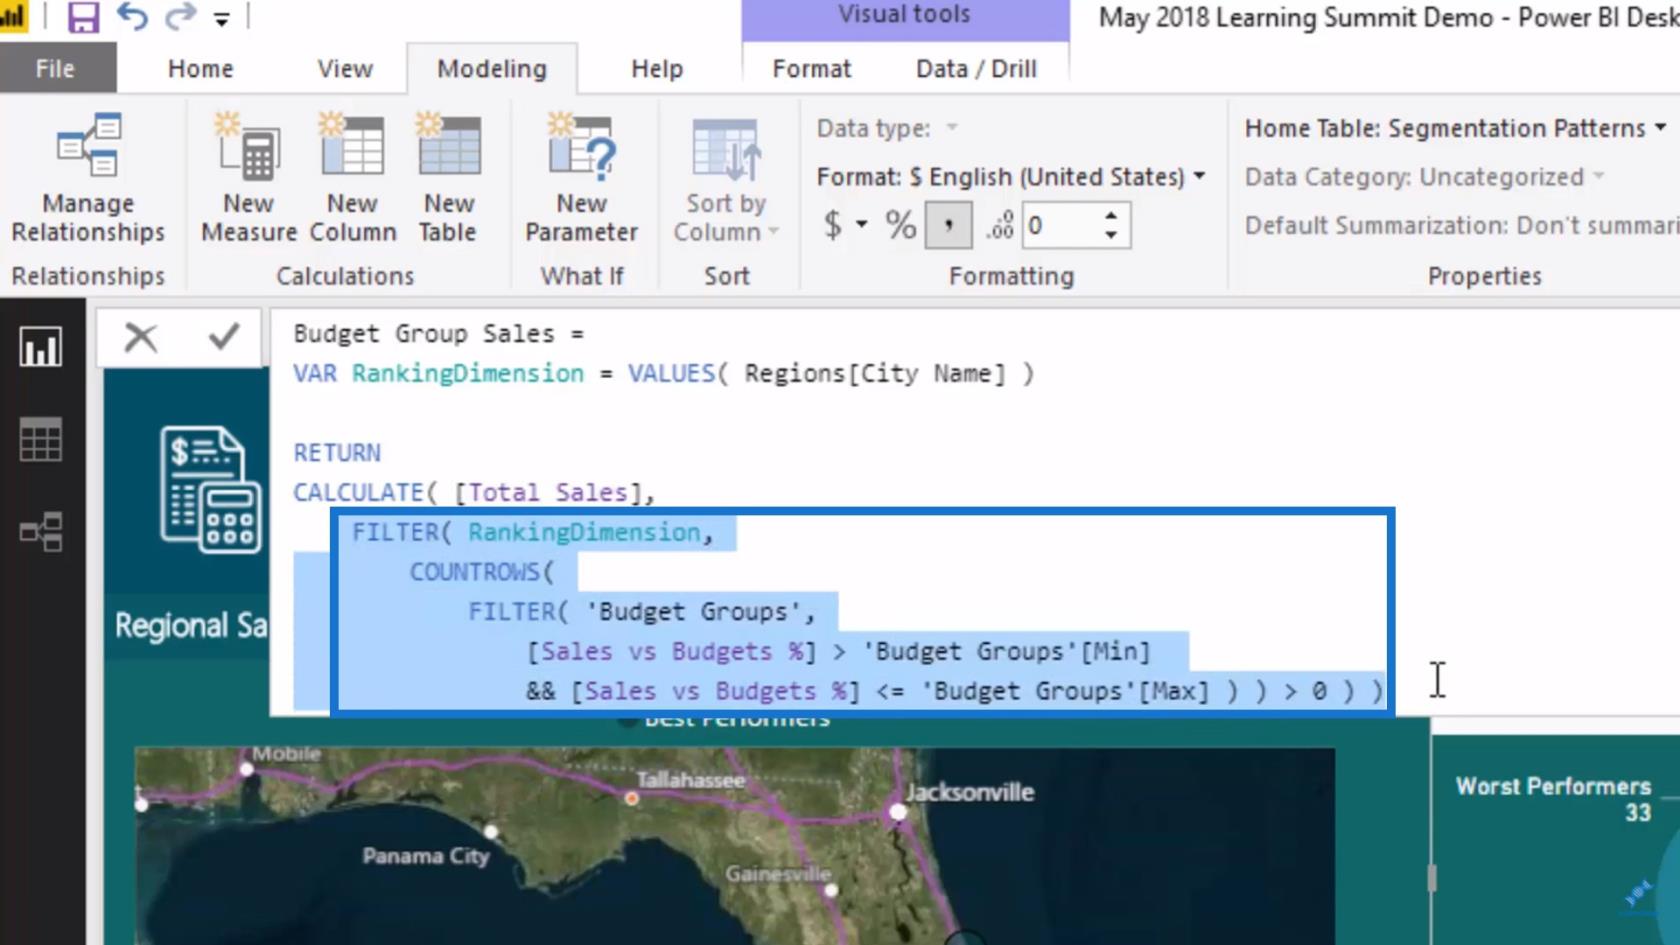1680x945 pixels.
Task: Click the Save icon in quick access toolbar
Action: [x=82, y=17]
